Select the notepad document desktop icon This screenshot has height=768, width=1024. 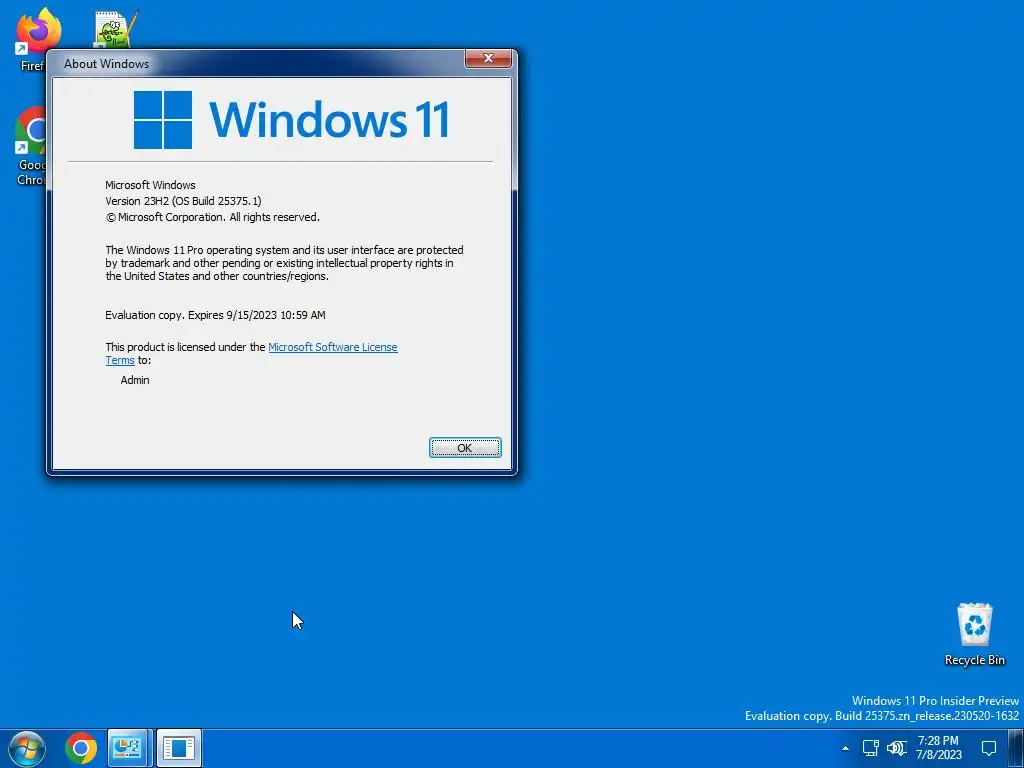click(116, 29)
